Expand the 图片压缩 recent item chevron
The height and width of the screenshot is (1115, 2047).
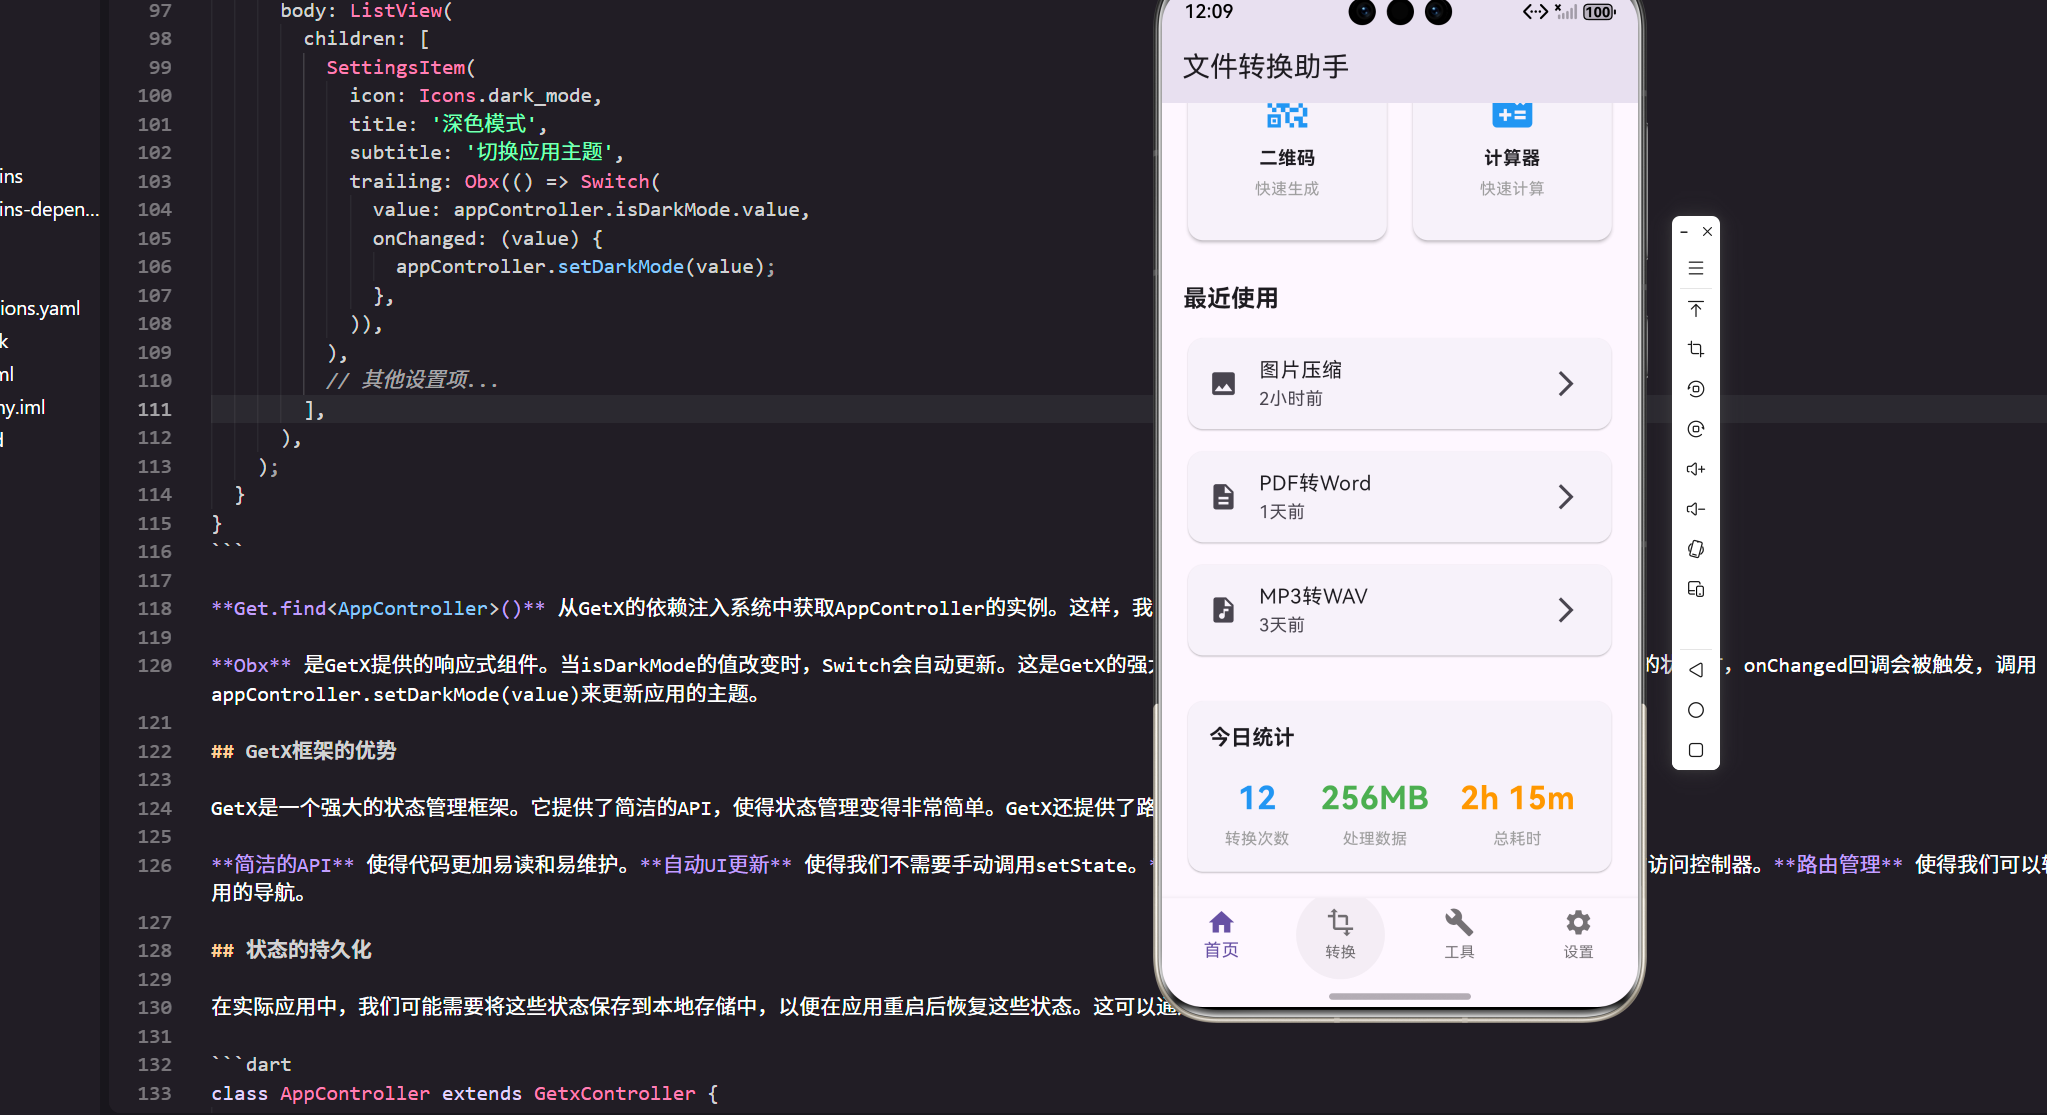[x=1566, y=383]
